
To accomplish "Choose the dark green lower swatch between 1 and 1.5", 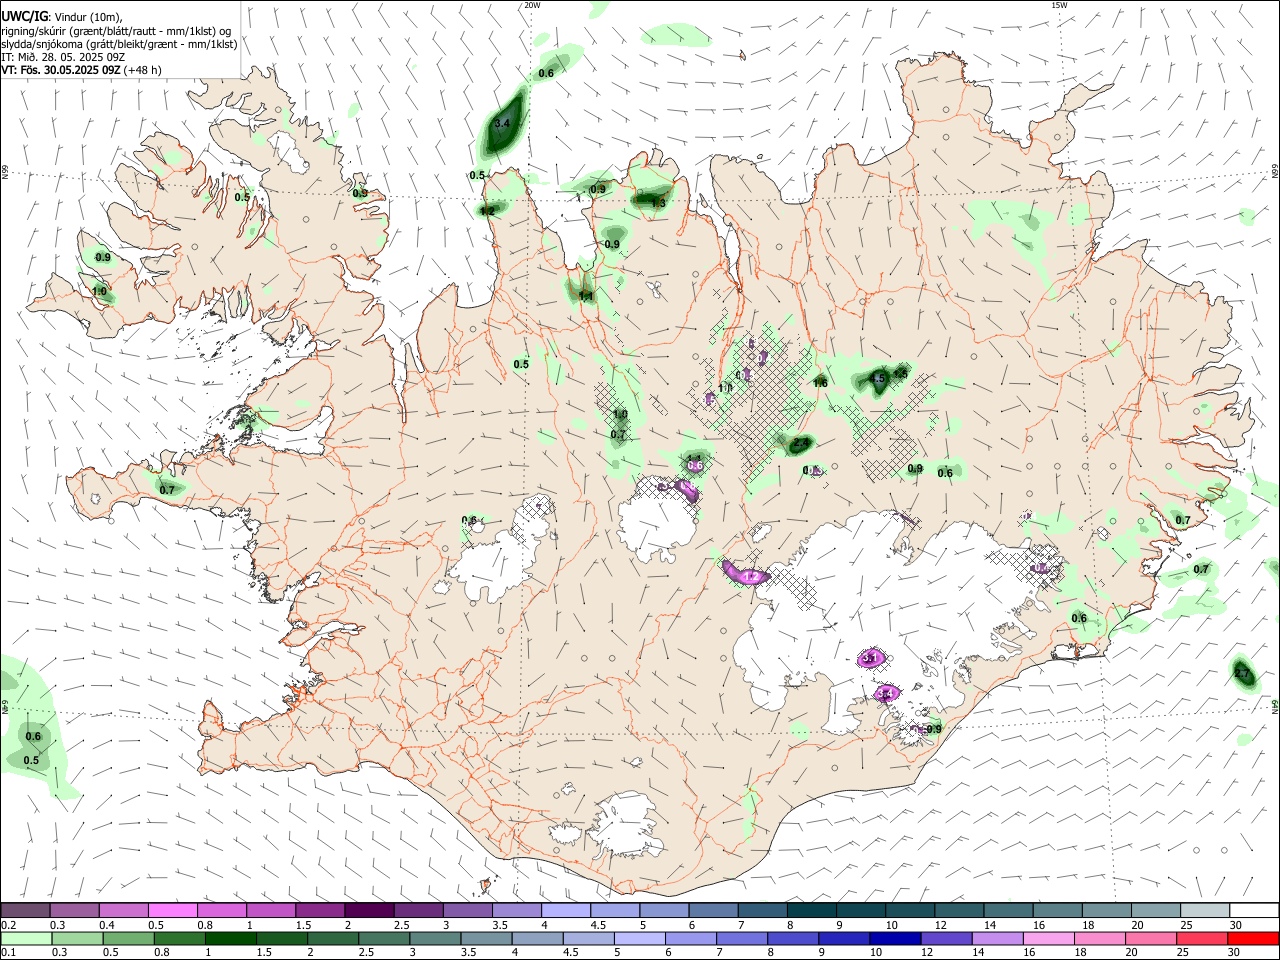I will 231,939.
